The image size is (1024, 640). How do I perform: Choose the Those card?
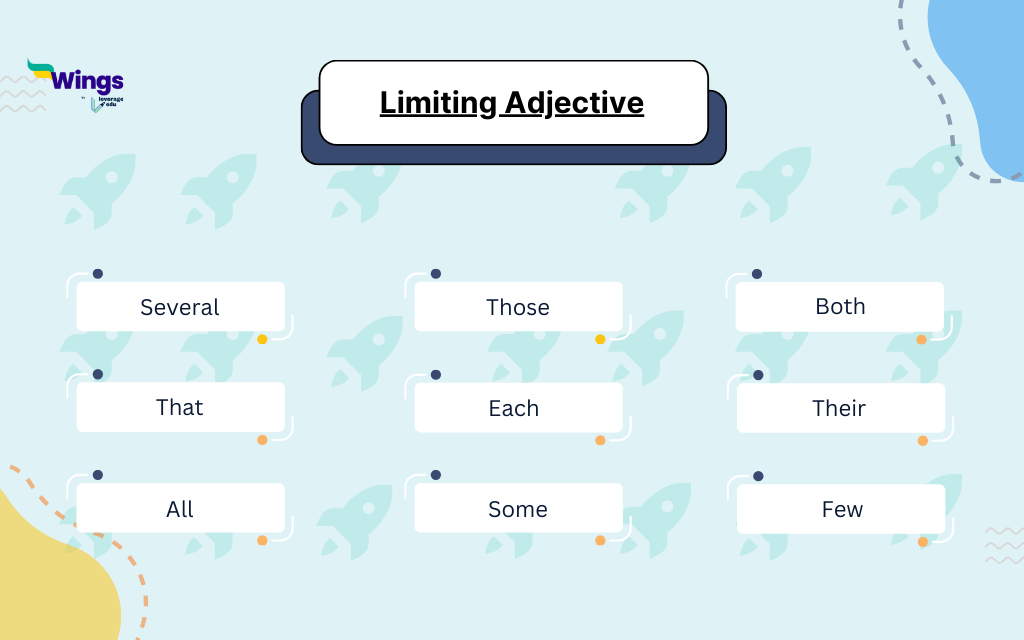[x=518, y=307]
